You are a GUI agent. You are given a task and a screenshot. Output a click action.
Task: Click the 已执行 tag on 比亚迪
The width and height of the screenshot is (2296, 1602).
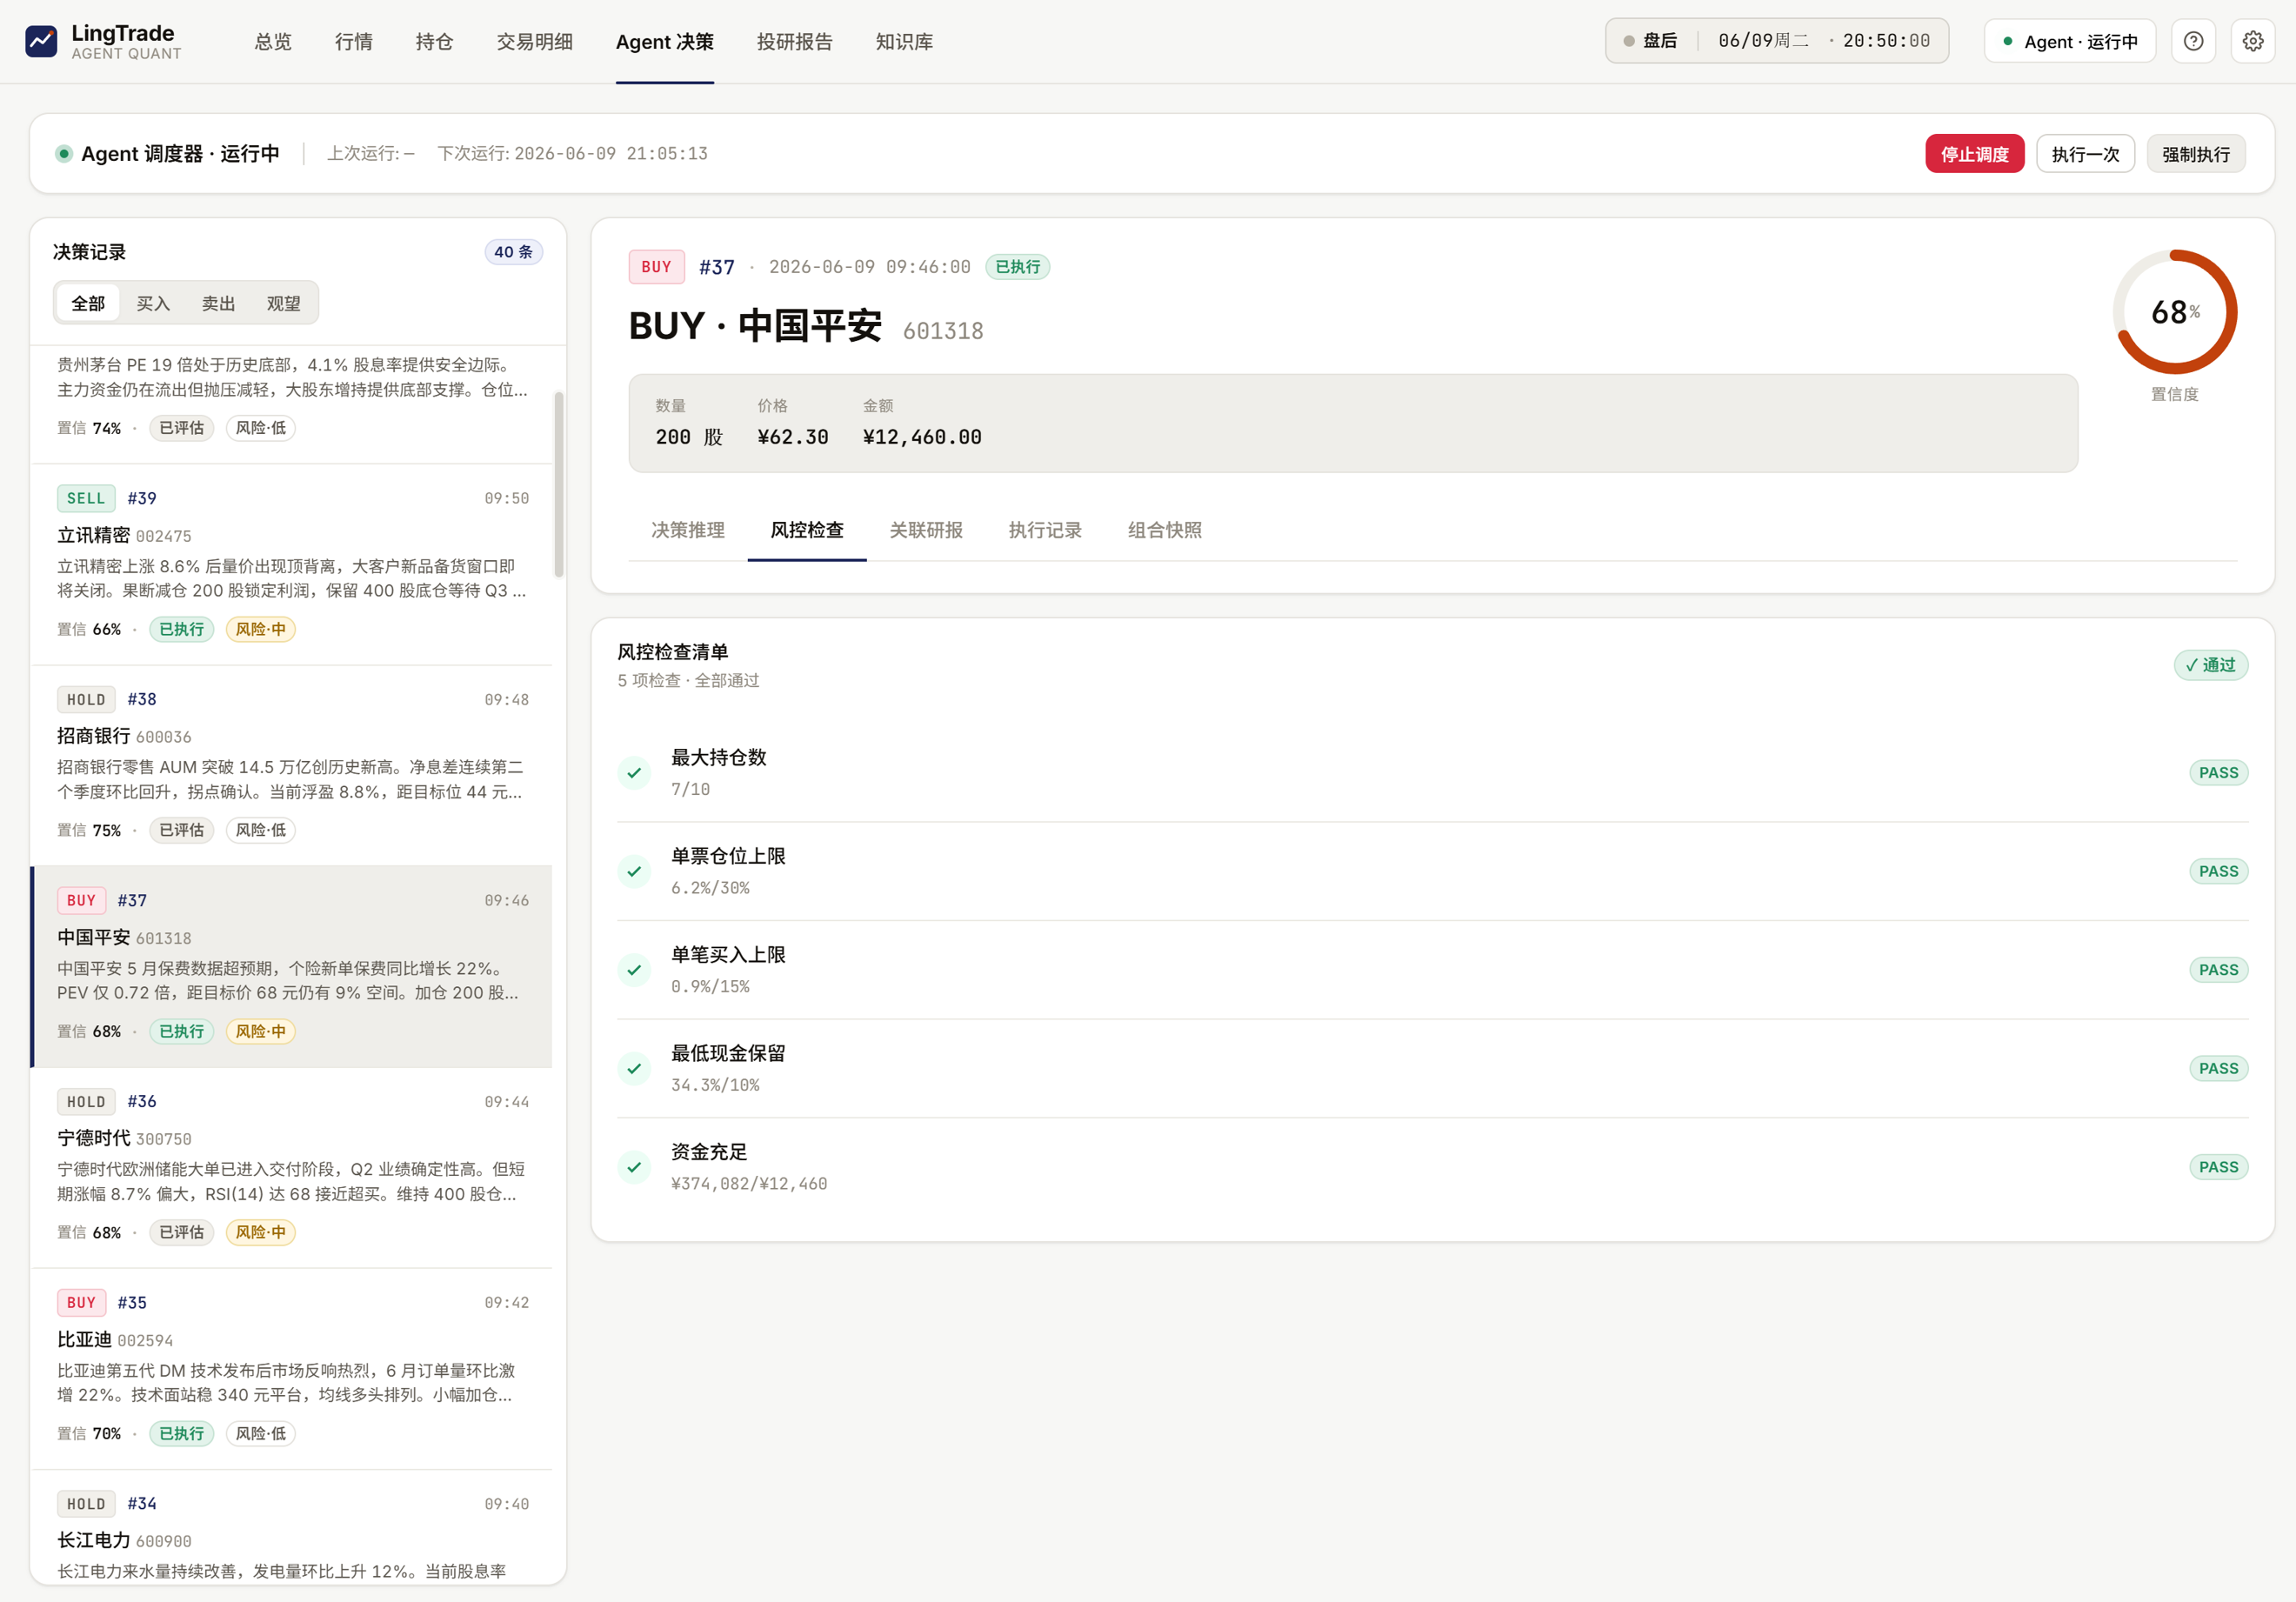[181, 1433]
